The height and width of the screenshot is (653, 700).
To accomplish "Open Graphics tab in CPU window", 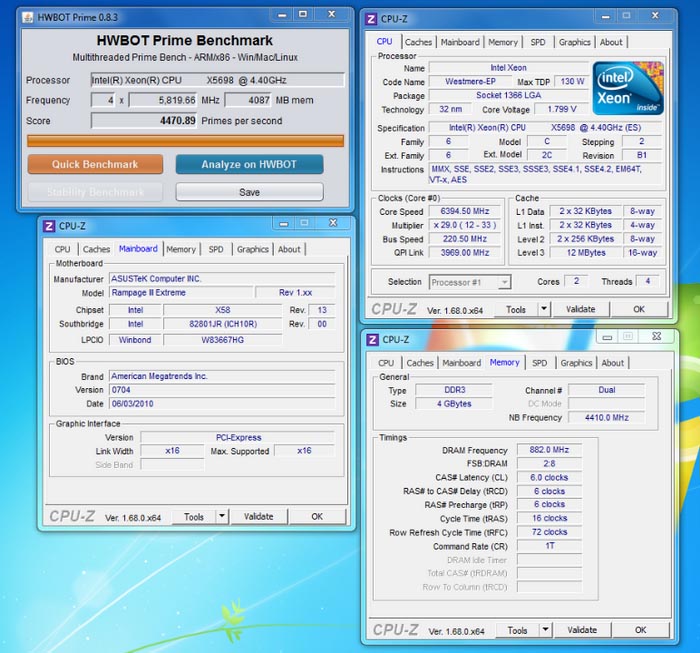I will click(x=575, y=42).
